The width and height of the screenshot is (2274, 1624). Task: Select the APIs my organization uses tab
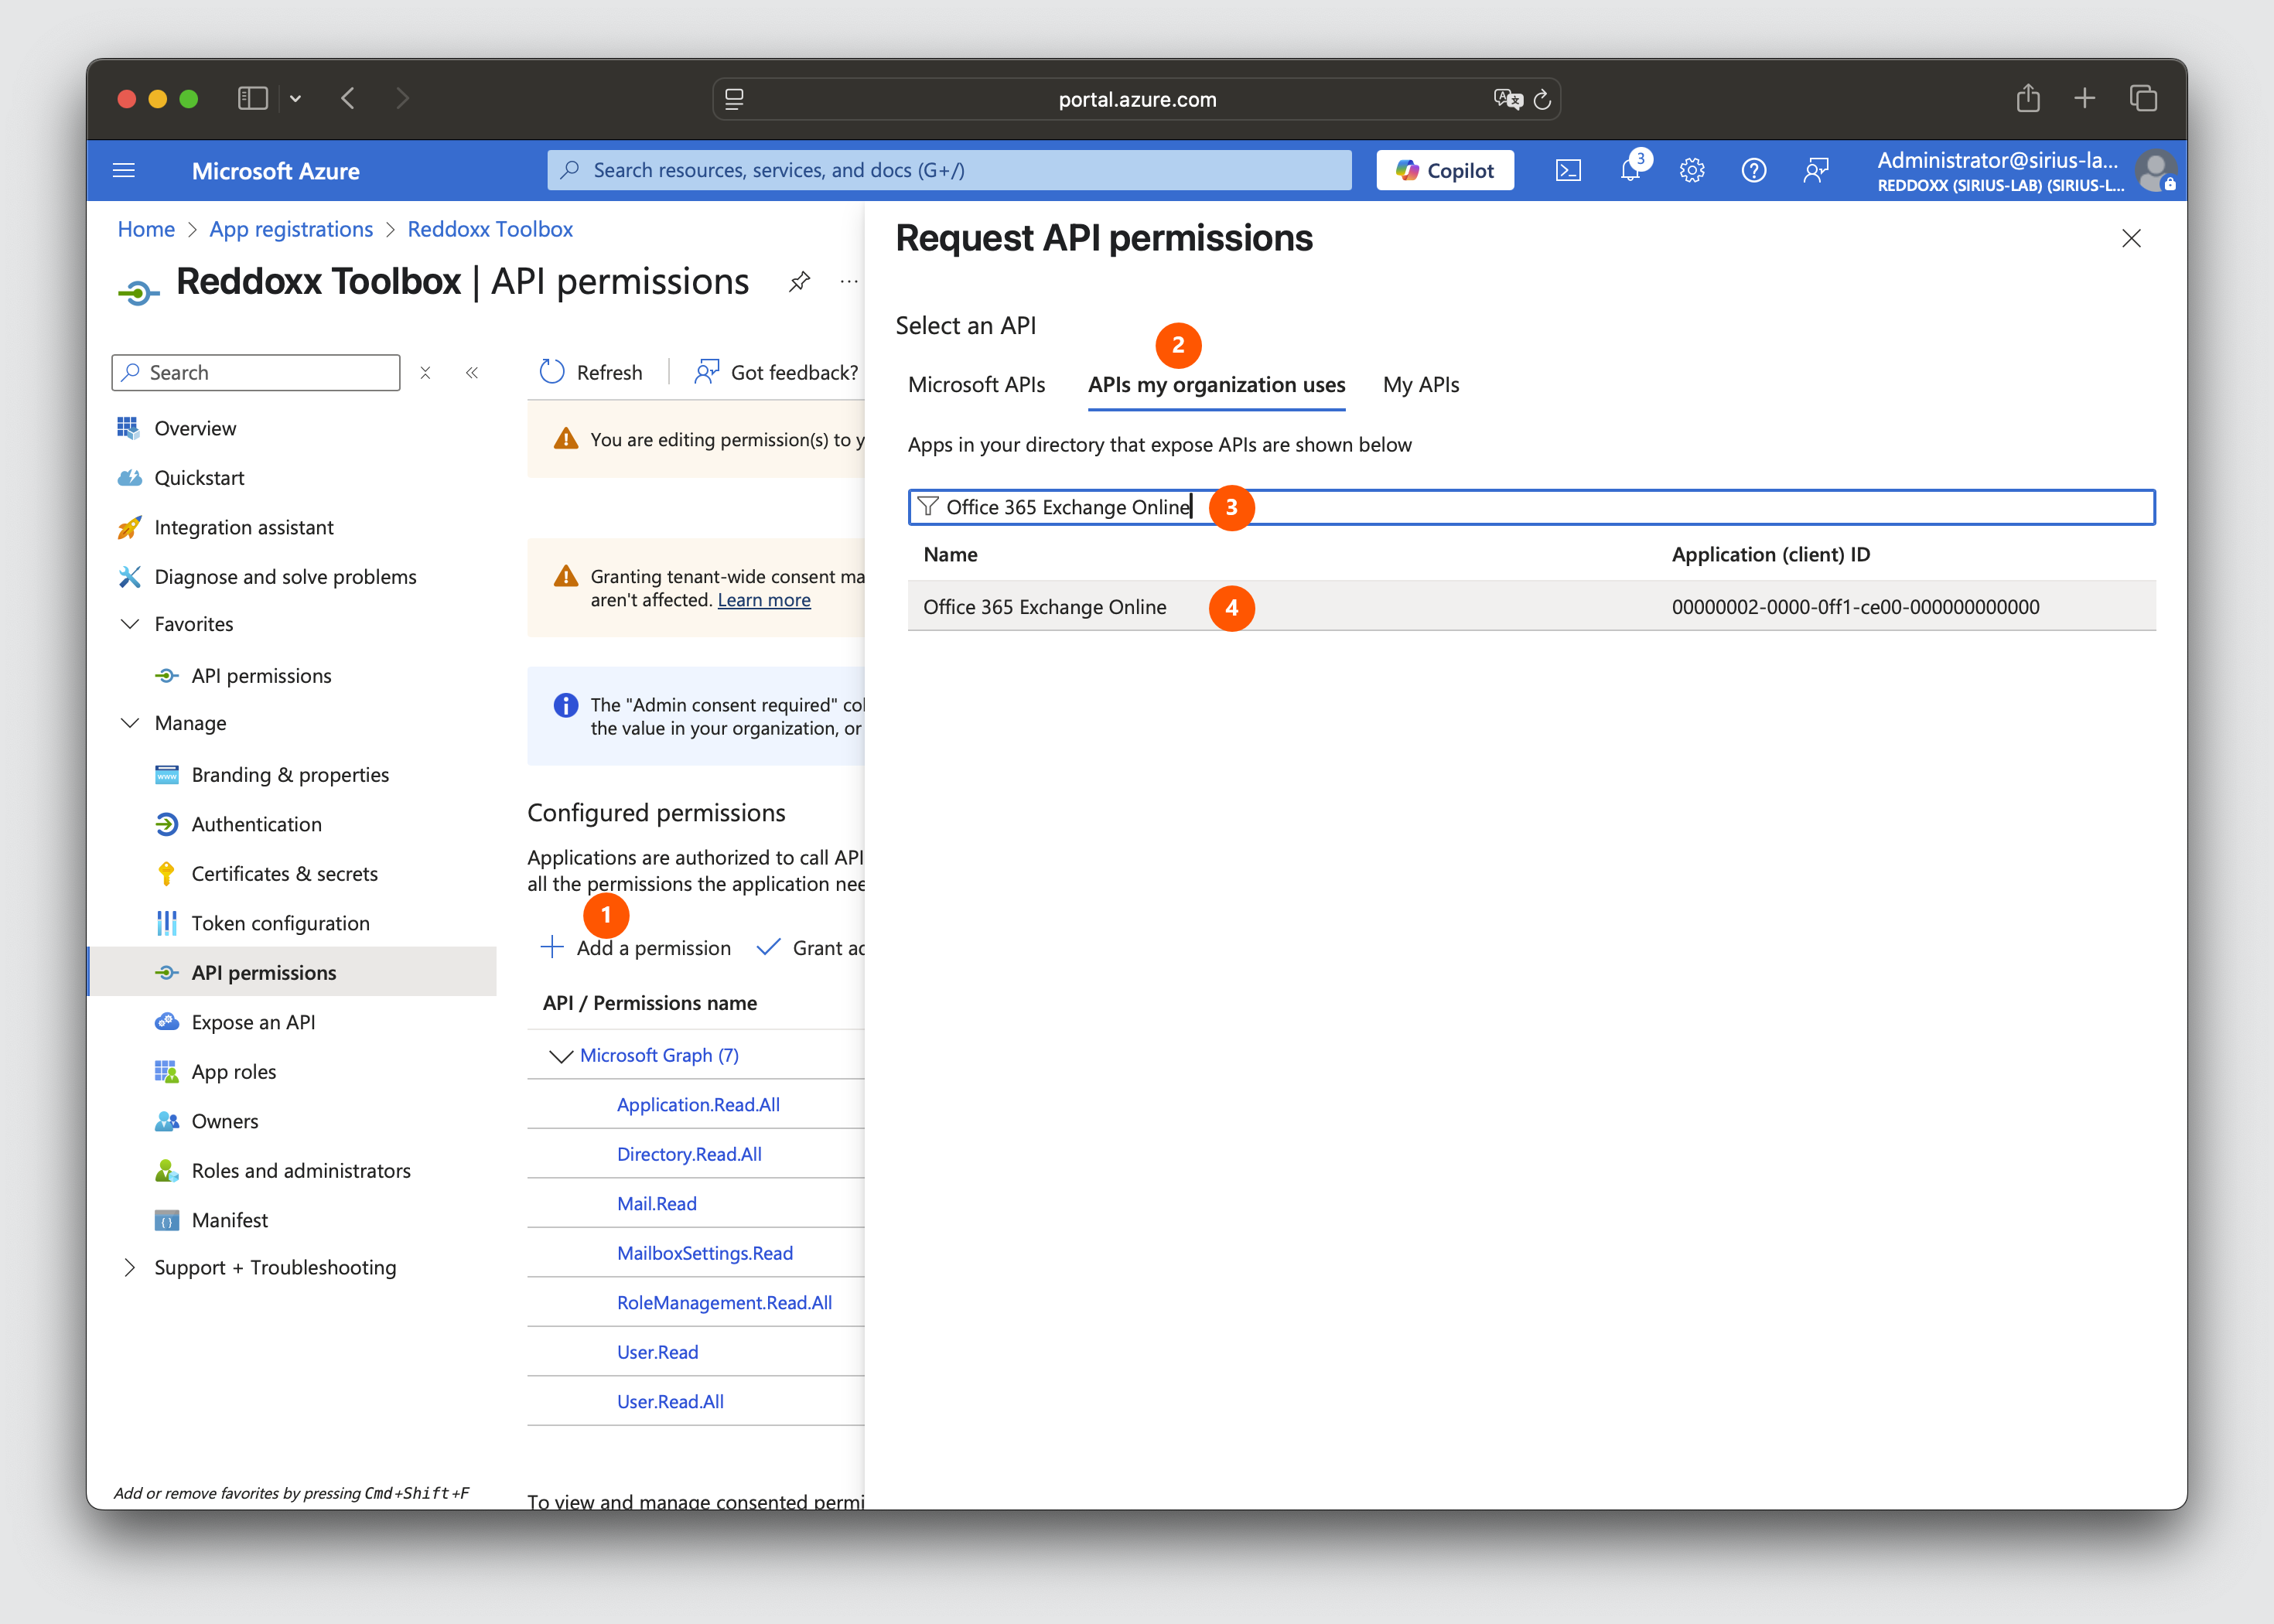[x=1216, y=385]
